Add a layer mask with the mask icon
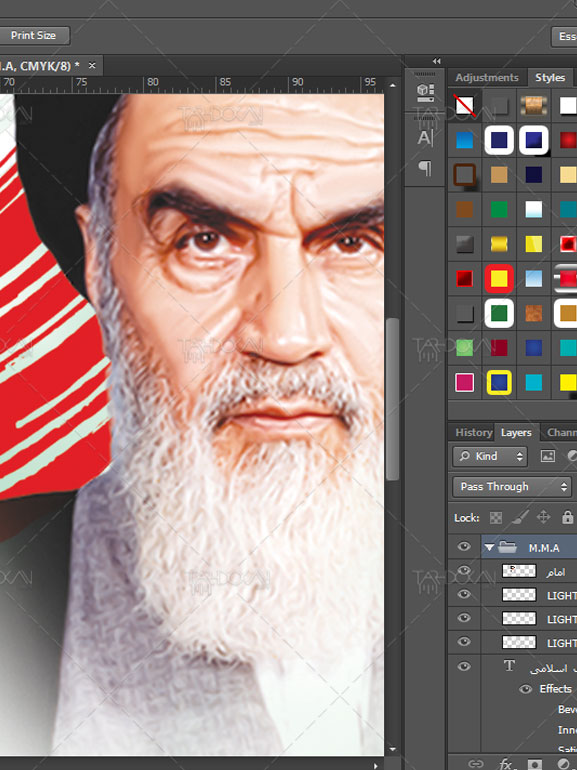The width and height of the screenshot is (577, 770). pos(535,764)
